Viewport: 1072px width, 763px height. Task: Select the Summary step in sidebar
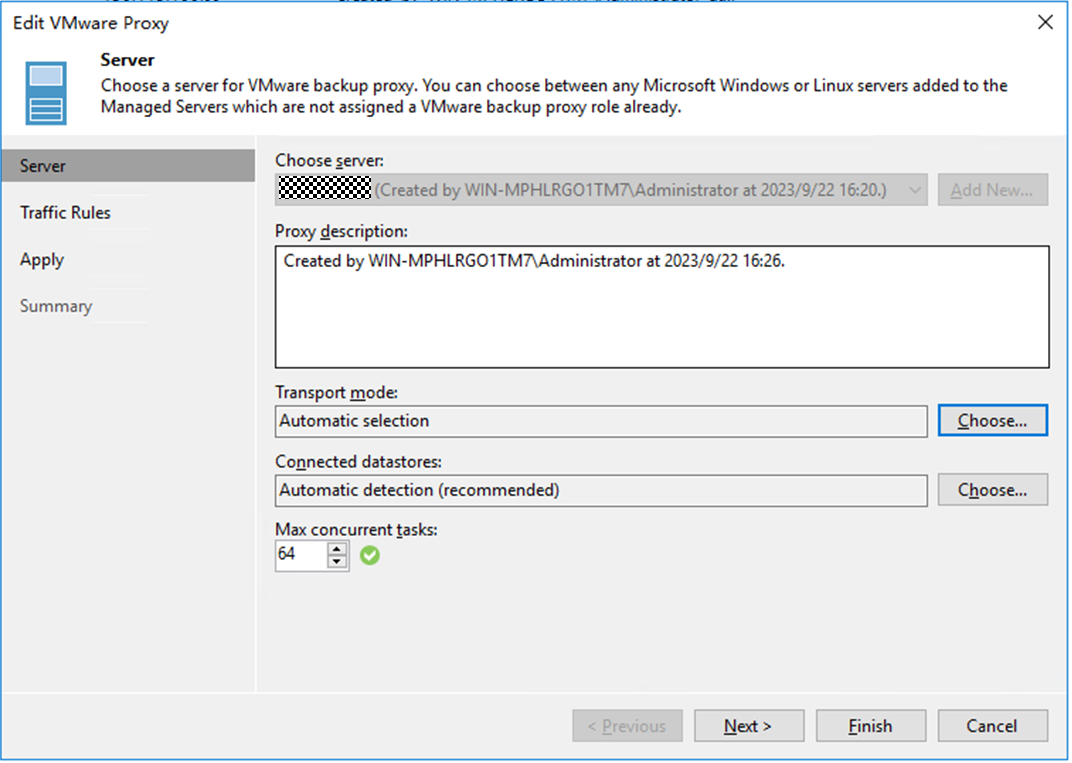click(x=56, y=307)
